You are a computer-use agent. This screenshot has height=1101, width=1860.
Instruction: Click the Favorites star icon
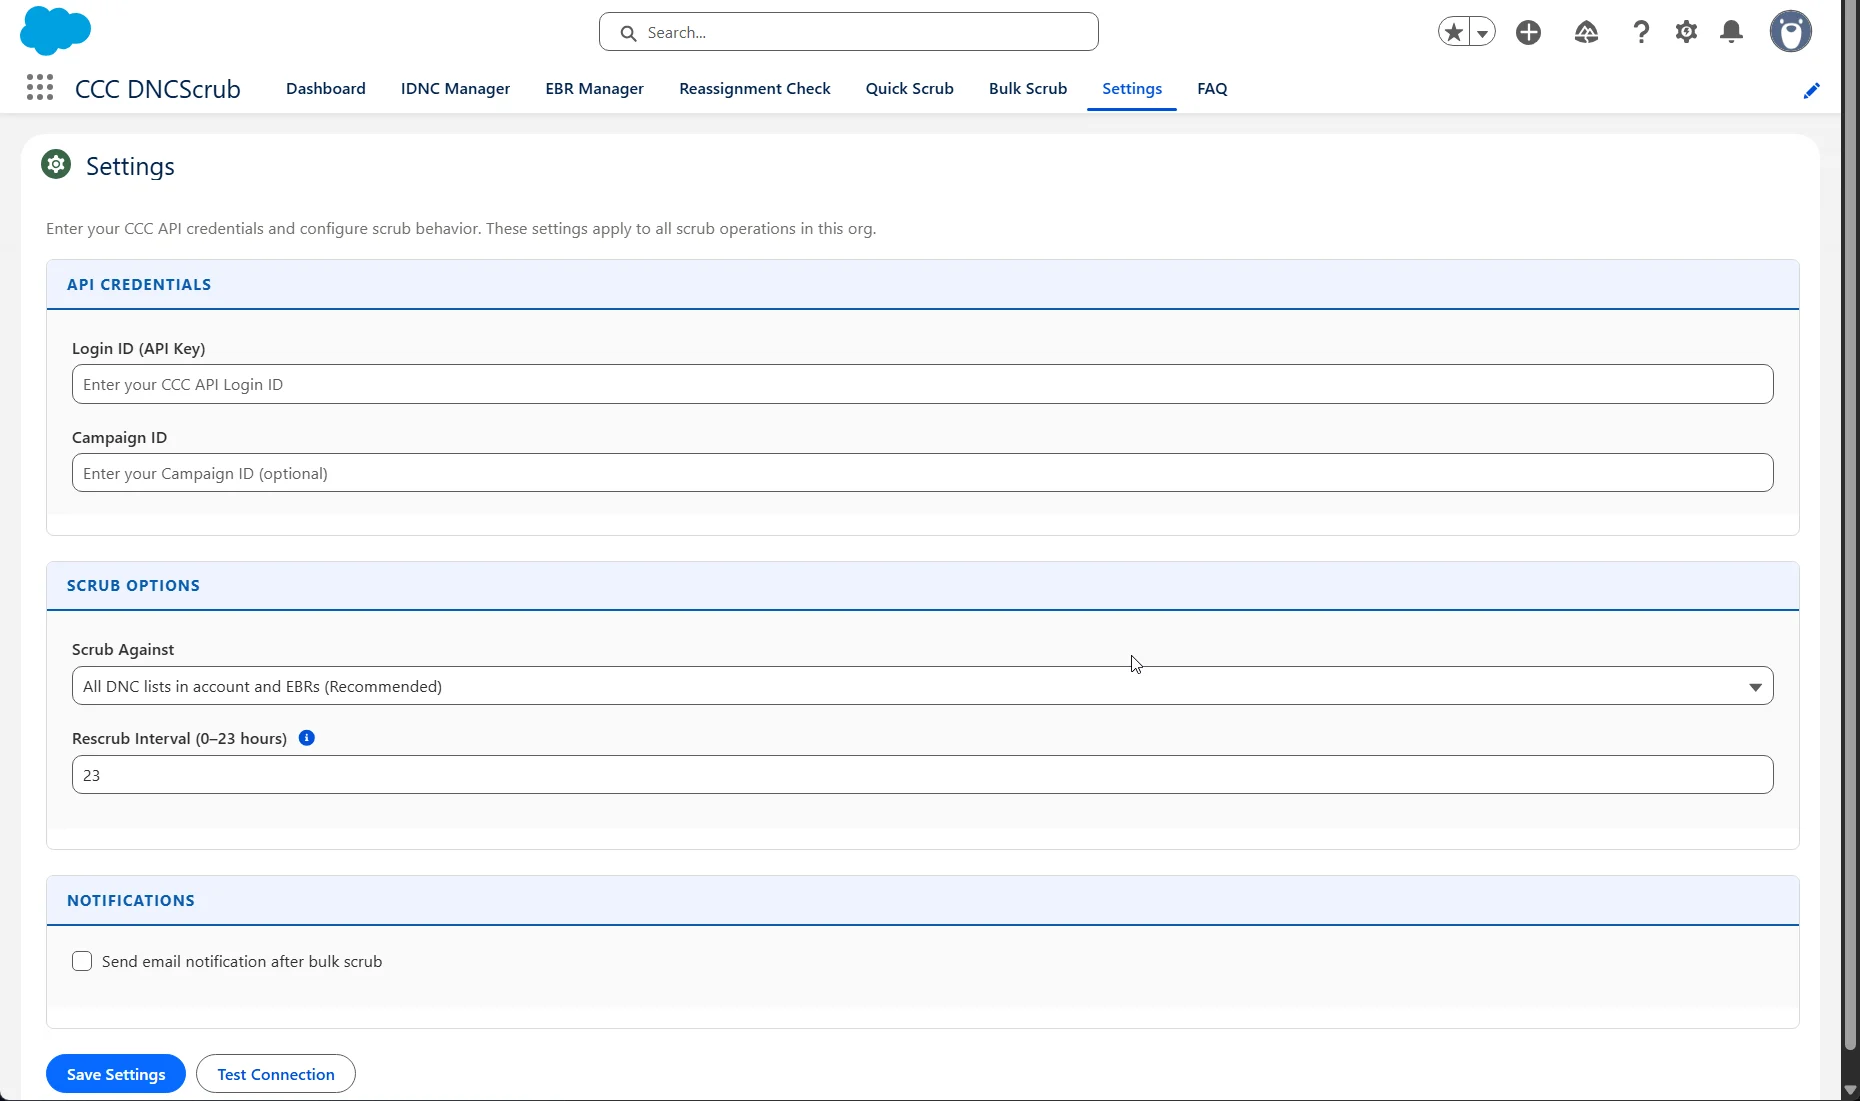[1454, 32]
